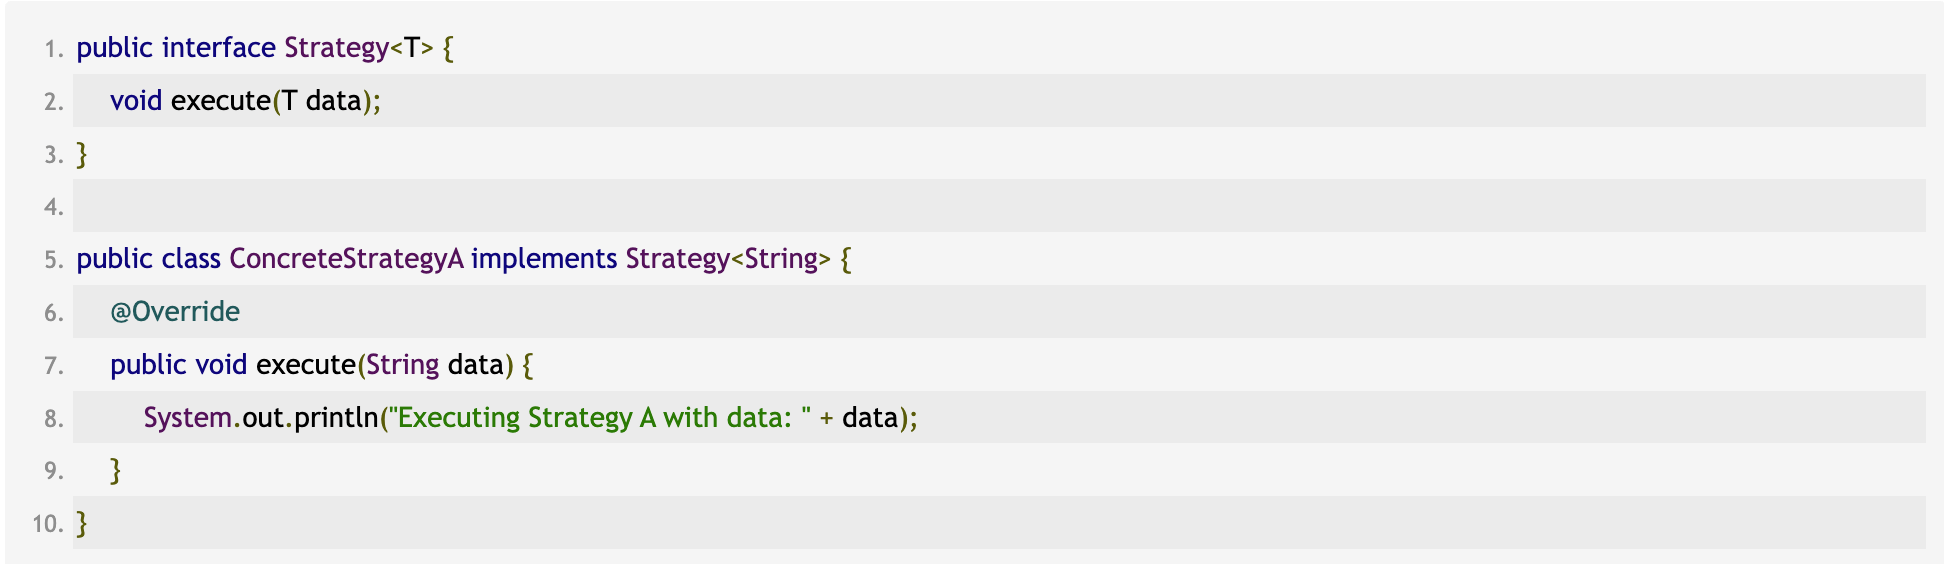
Task: Click the line number 5
Action: click(54, 260)
